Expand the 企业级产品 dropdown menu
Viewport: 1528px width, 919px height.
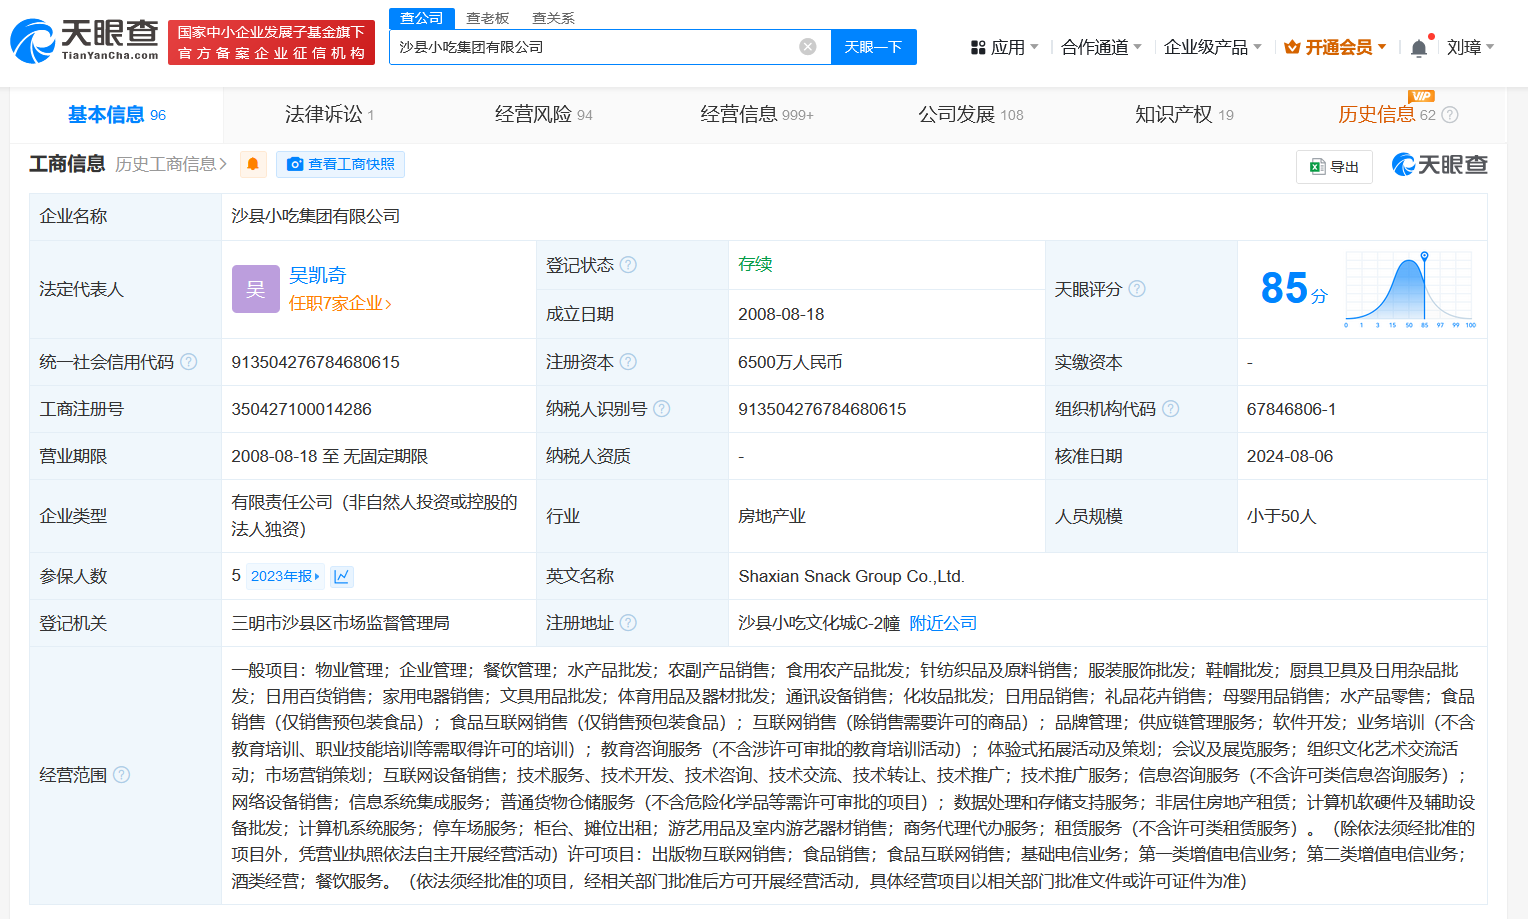coord(1213,47)
